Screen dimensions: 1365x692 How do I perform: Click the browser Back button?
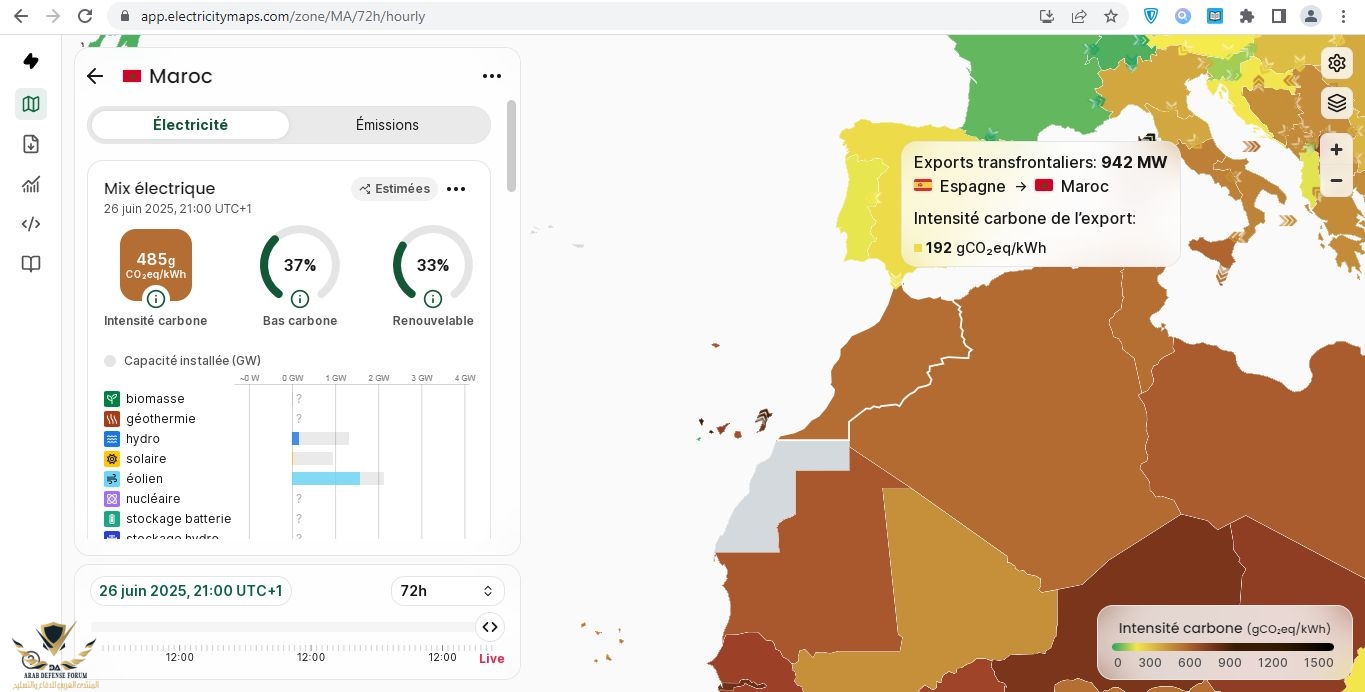click(x=21, y=16)
